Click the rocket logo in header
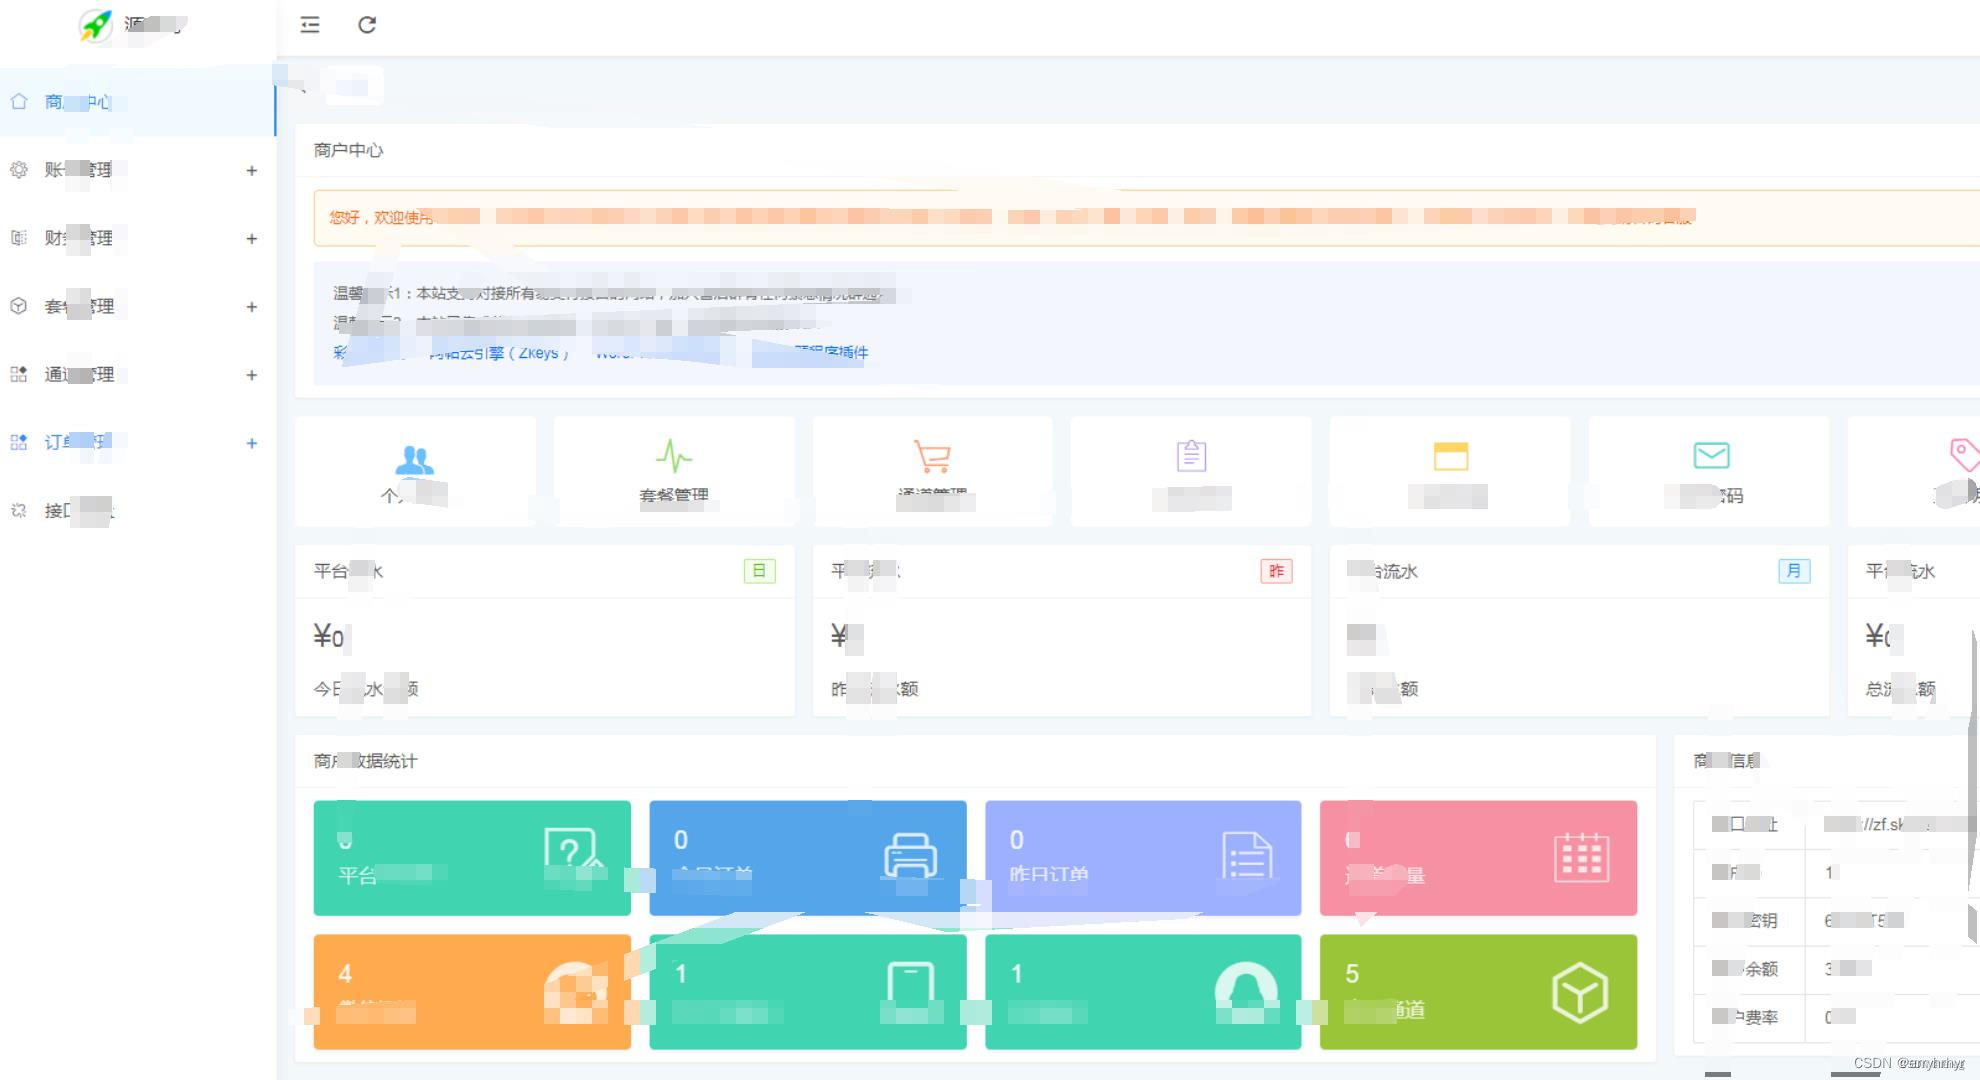Viewport: 1980px width, 1080px height. coord(96,25)
